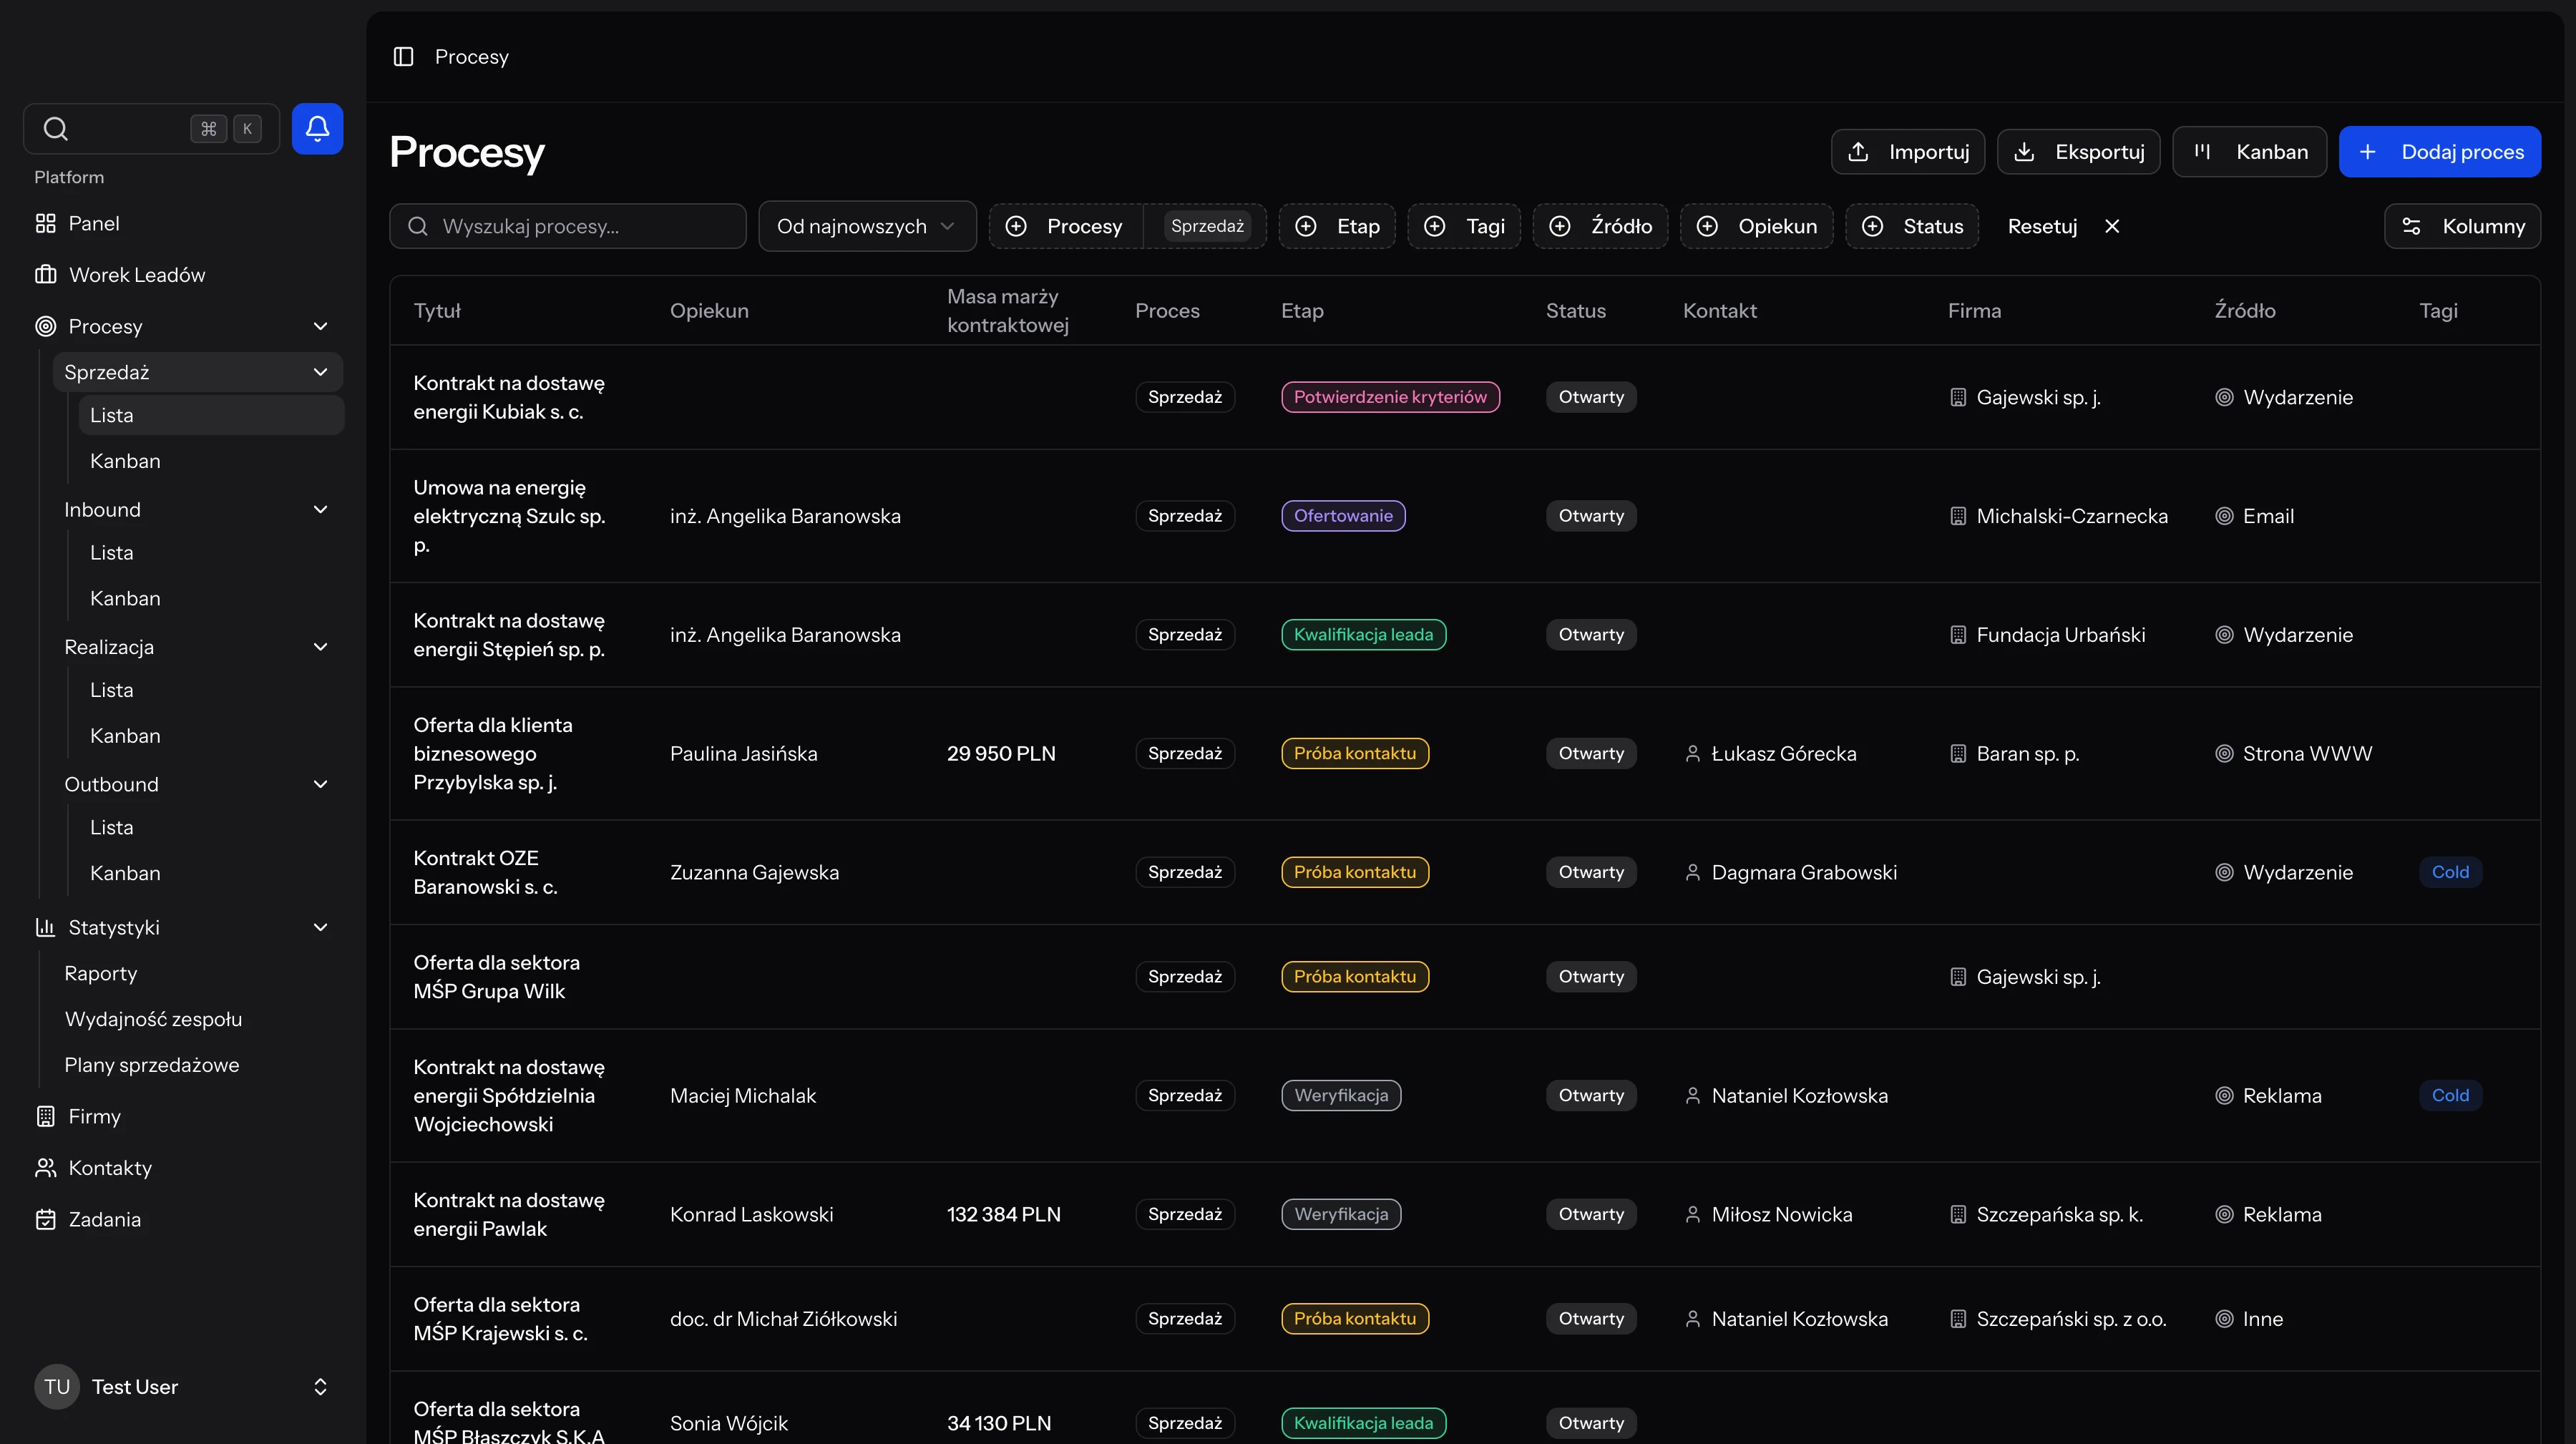Open Plany sprzedażowe from the sidebar
The image size is (2576, 1444).
pyautogui.click(x=152, y=1064)
